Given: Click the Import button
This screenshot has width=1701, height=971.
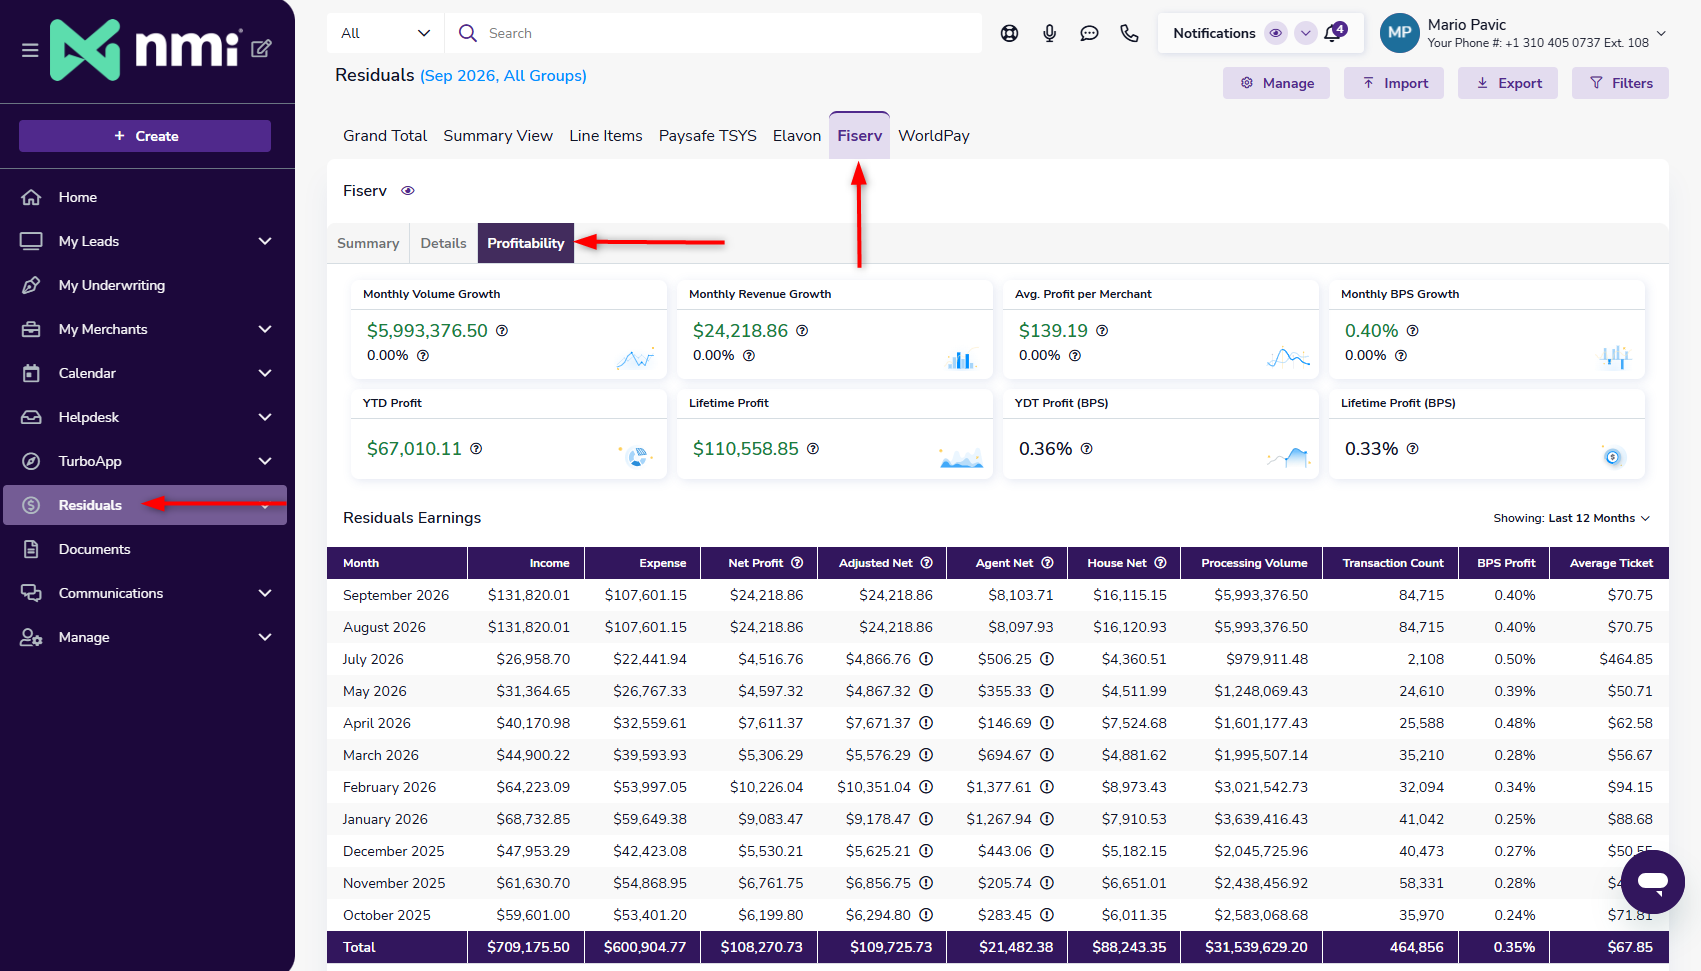Looking at the screenshot, I should [x=1394, y=83].
